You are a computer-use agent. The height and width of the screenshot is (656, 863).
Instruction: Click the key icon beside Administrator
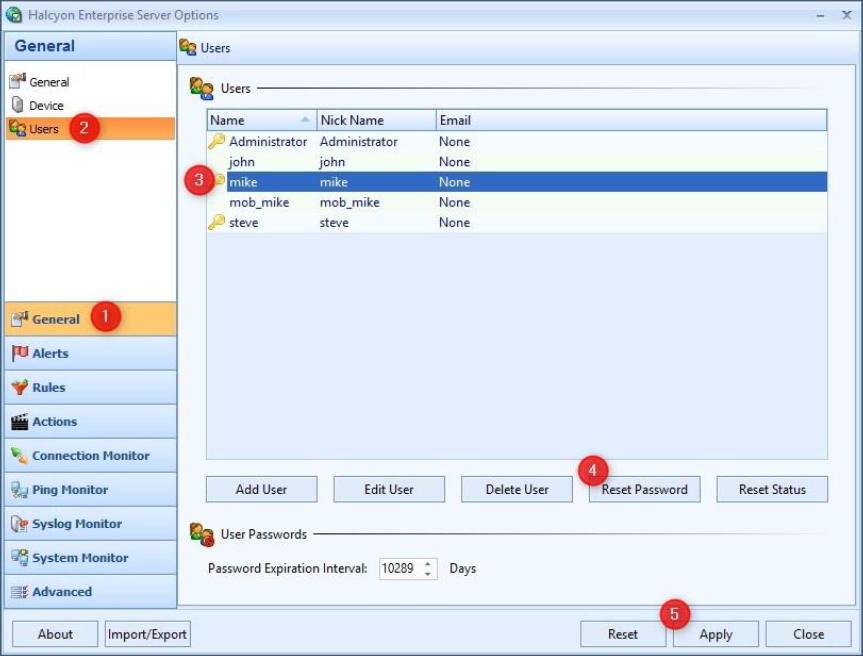point(217,142)
